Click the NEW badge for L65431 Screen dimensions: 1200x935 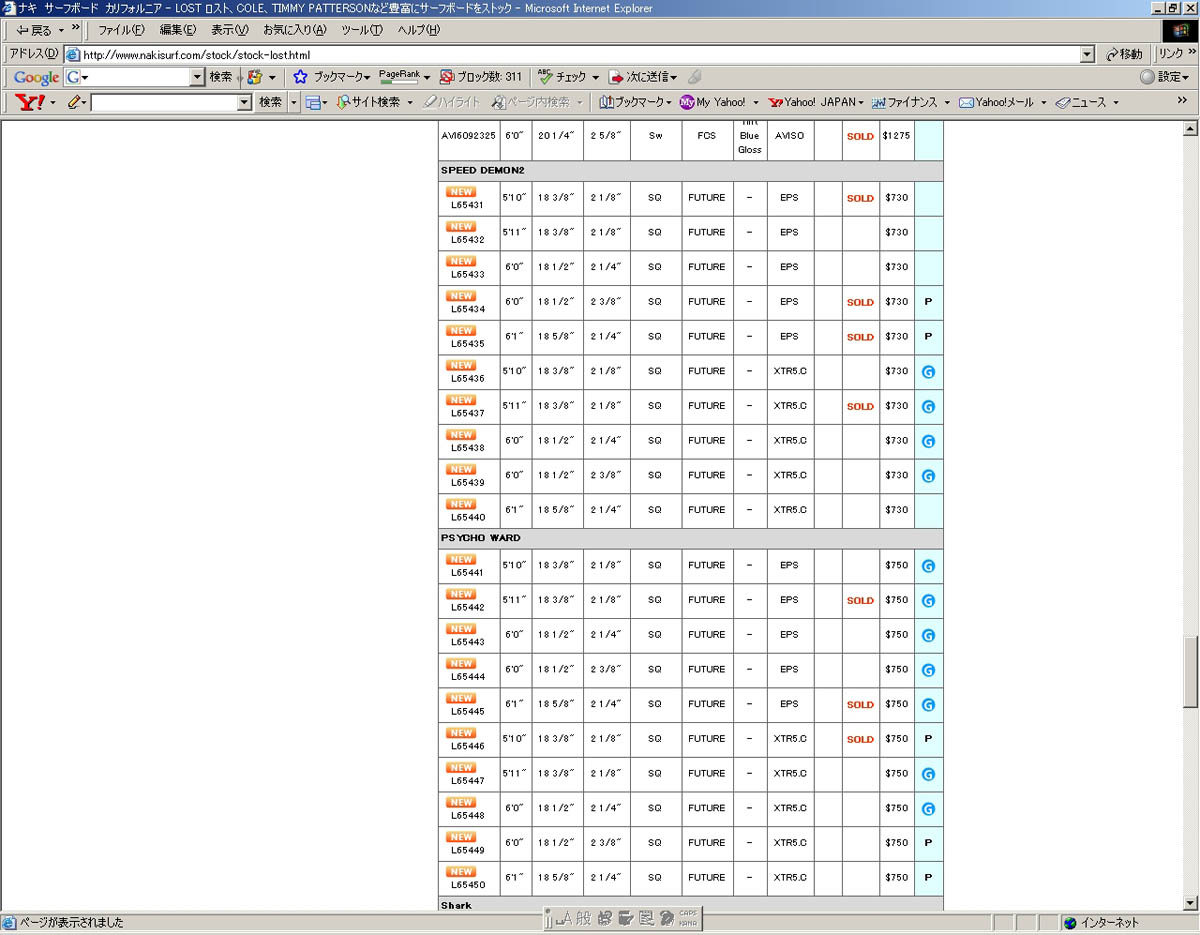pos(461,192)
